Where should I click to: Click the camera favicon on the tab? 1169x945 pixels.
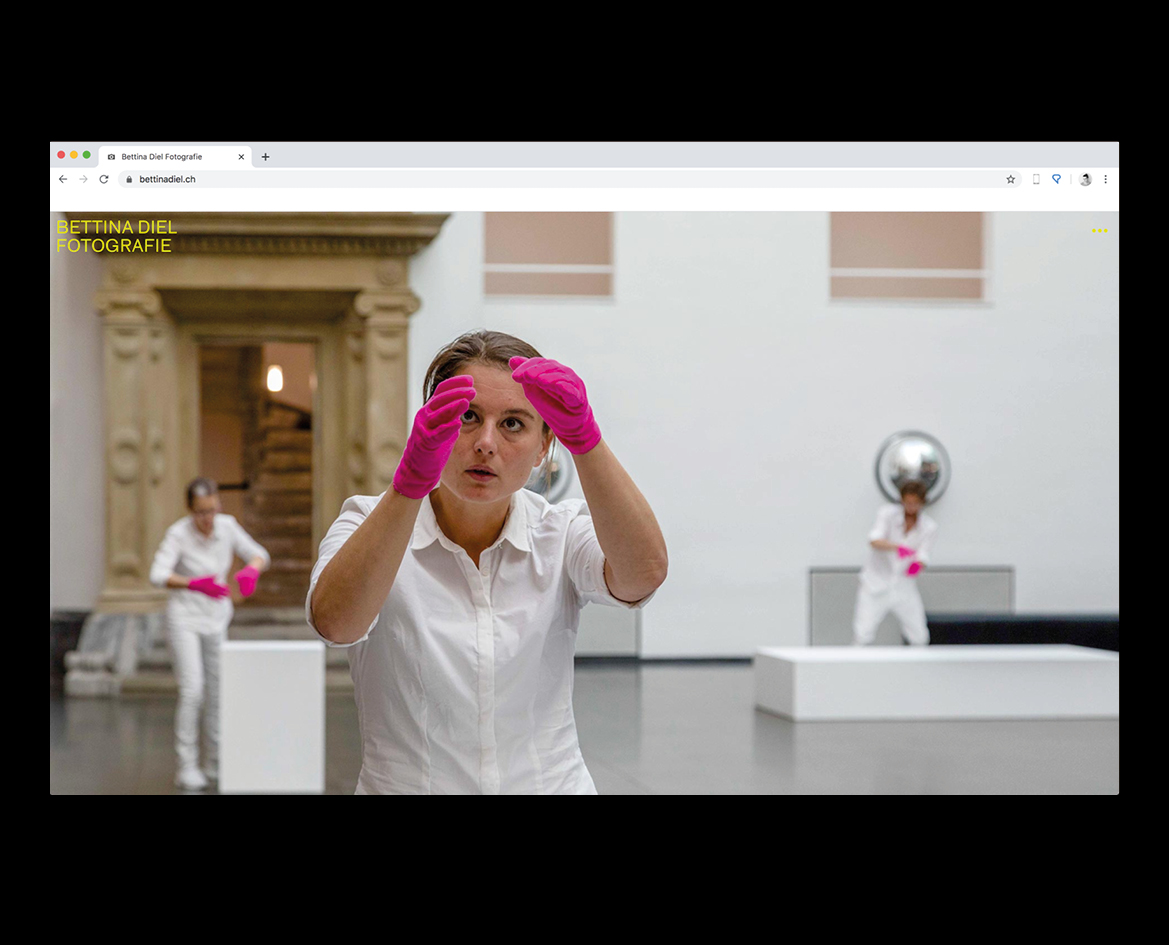[111, 157]
